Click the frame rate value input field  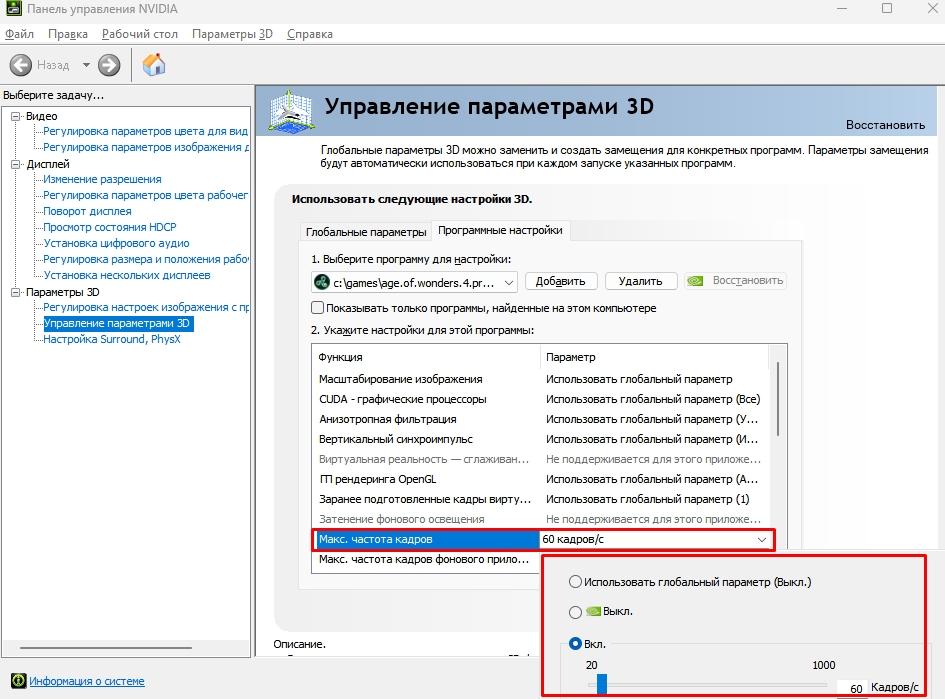click(x=852, y=688)
